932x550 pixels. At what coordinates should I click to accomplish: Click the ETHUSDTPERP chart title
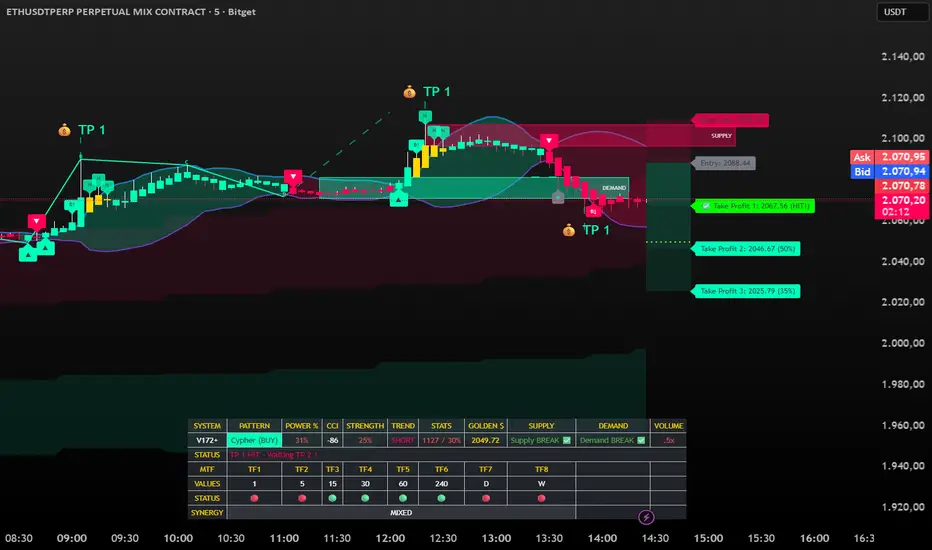[x=131, y=12]
